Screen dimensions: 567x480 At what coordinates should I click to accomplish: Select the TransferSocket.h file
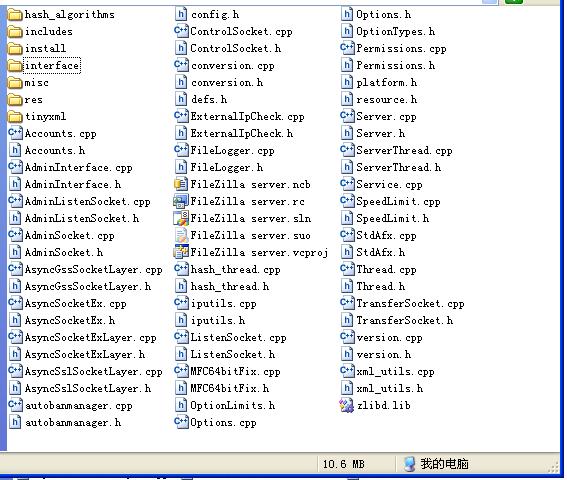397,320
